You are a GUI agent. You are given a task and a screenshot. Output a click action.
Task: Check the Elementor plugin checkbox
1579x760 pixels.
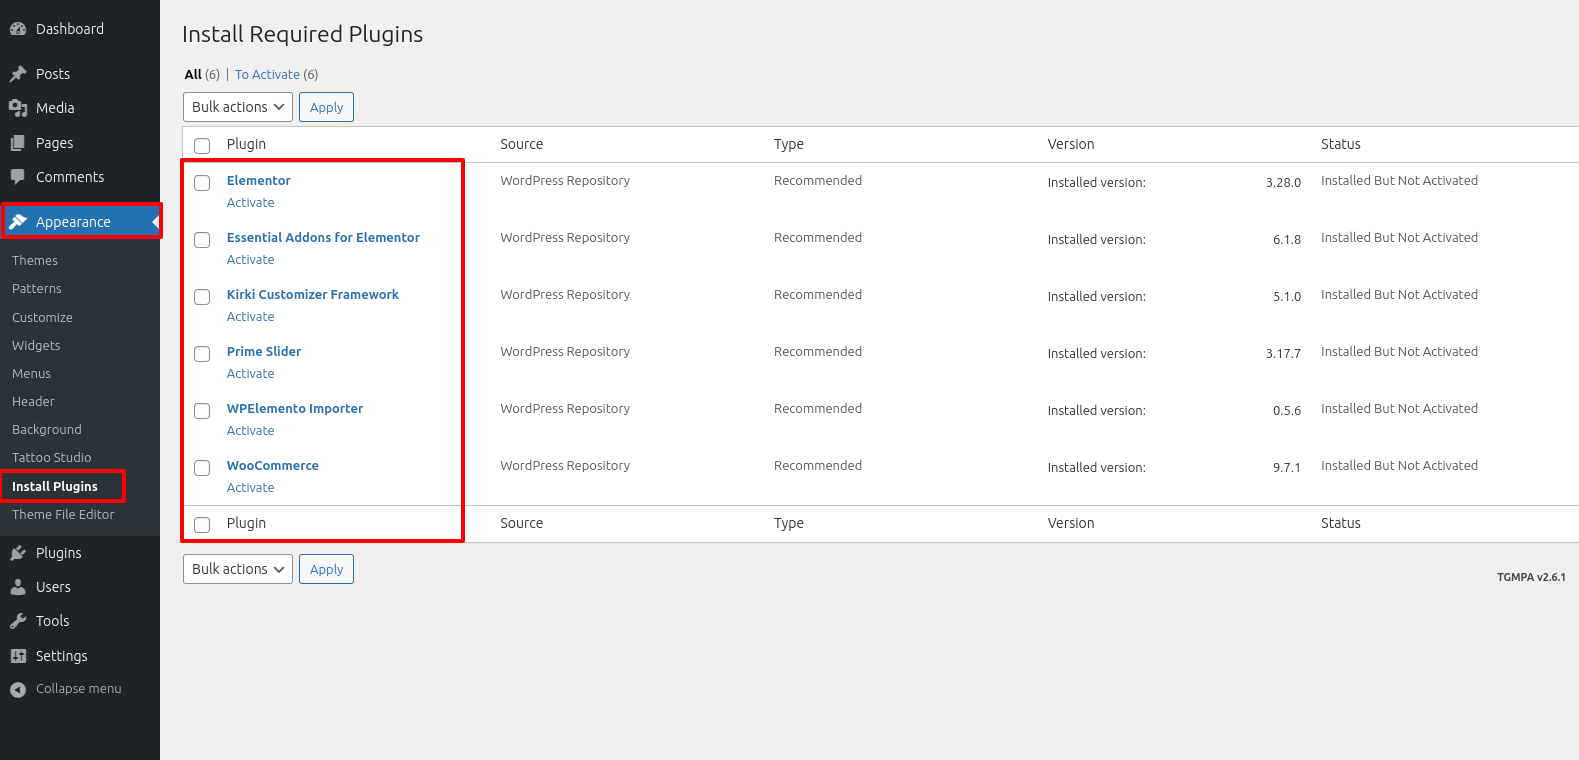(x=202, y=183)
